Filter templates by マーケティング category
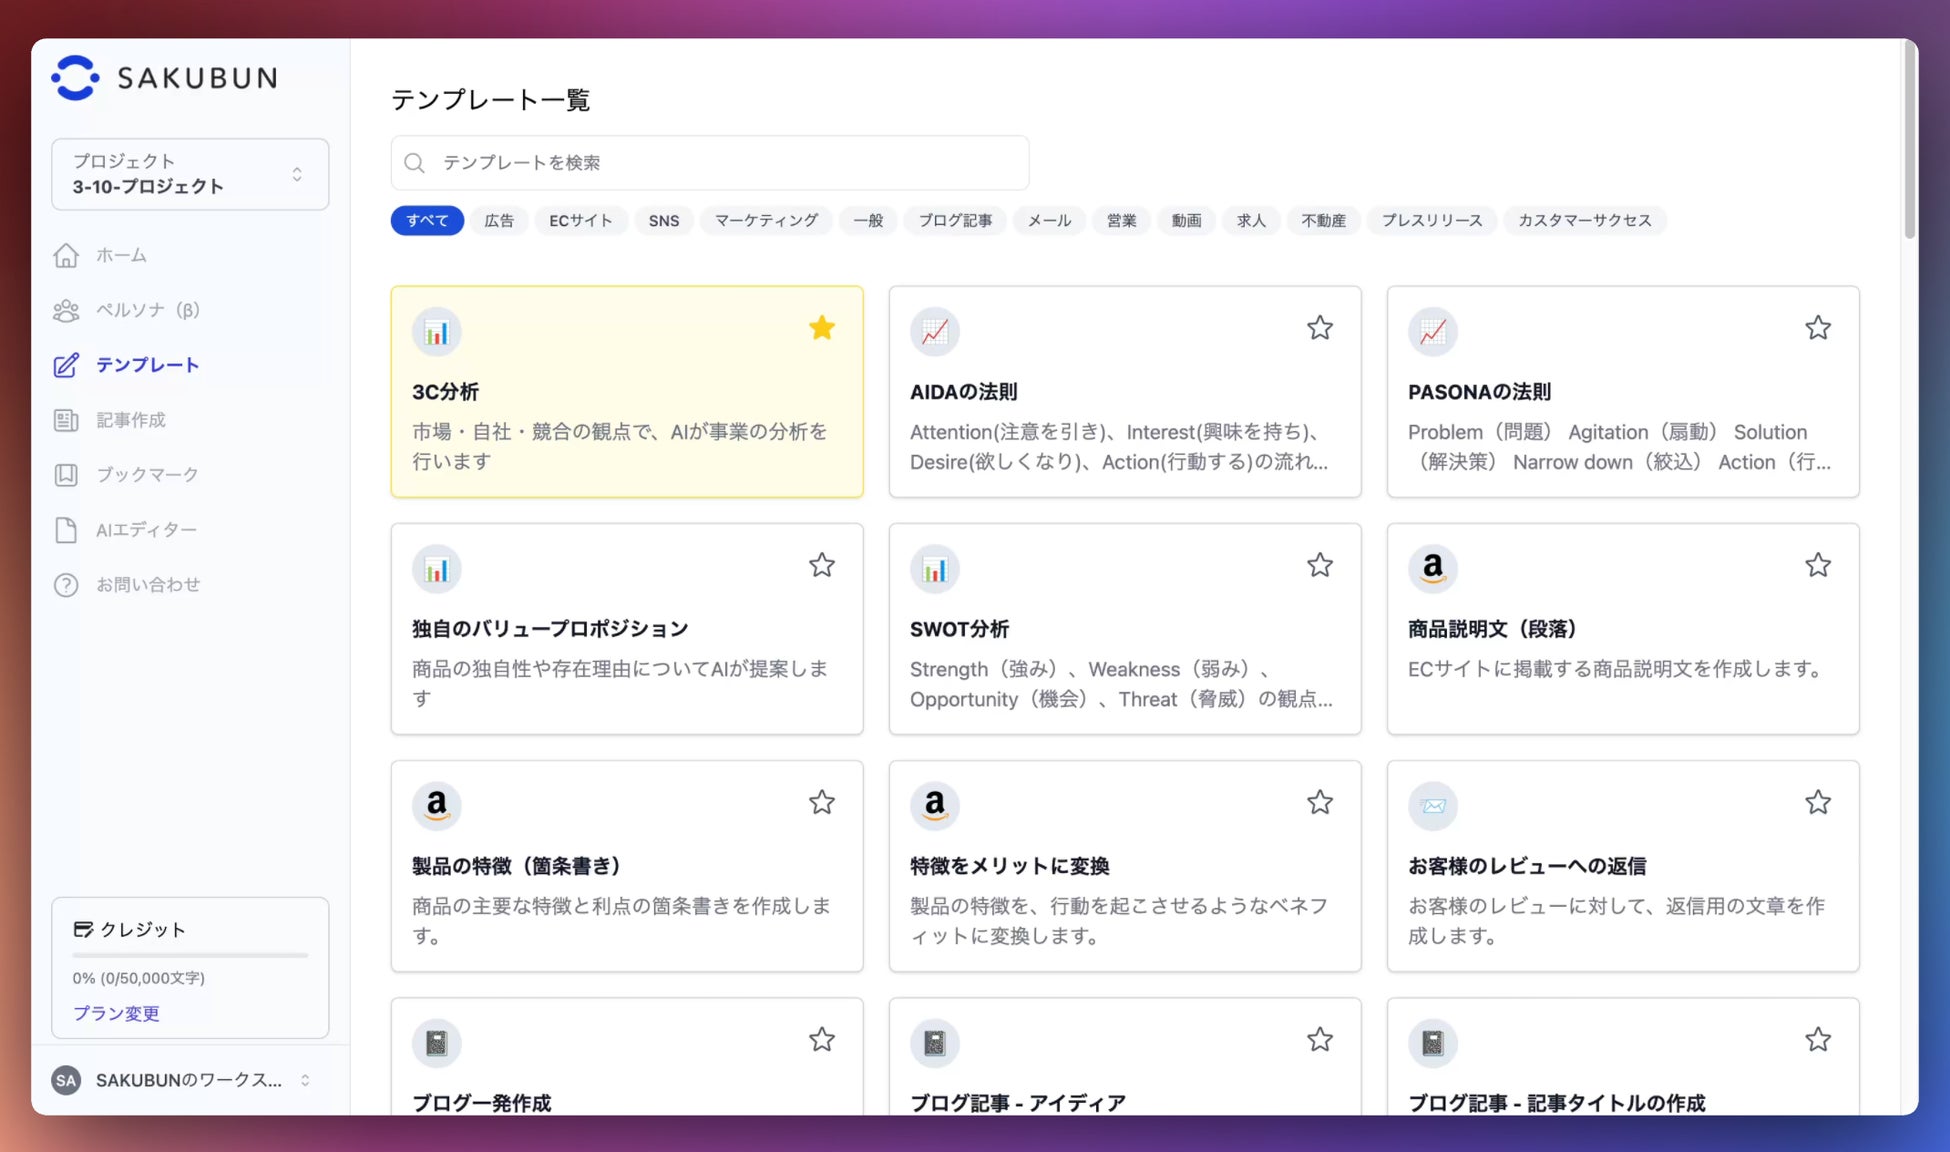This screenshot has height=1152, width=1950. (x=766, y=220)
